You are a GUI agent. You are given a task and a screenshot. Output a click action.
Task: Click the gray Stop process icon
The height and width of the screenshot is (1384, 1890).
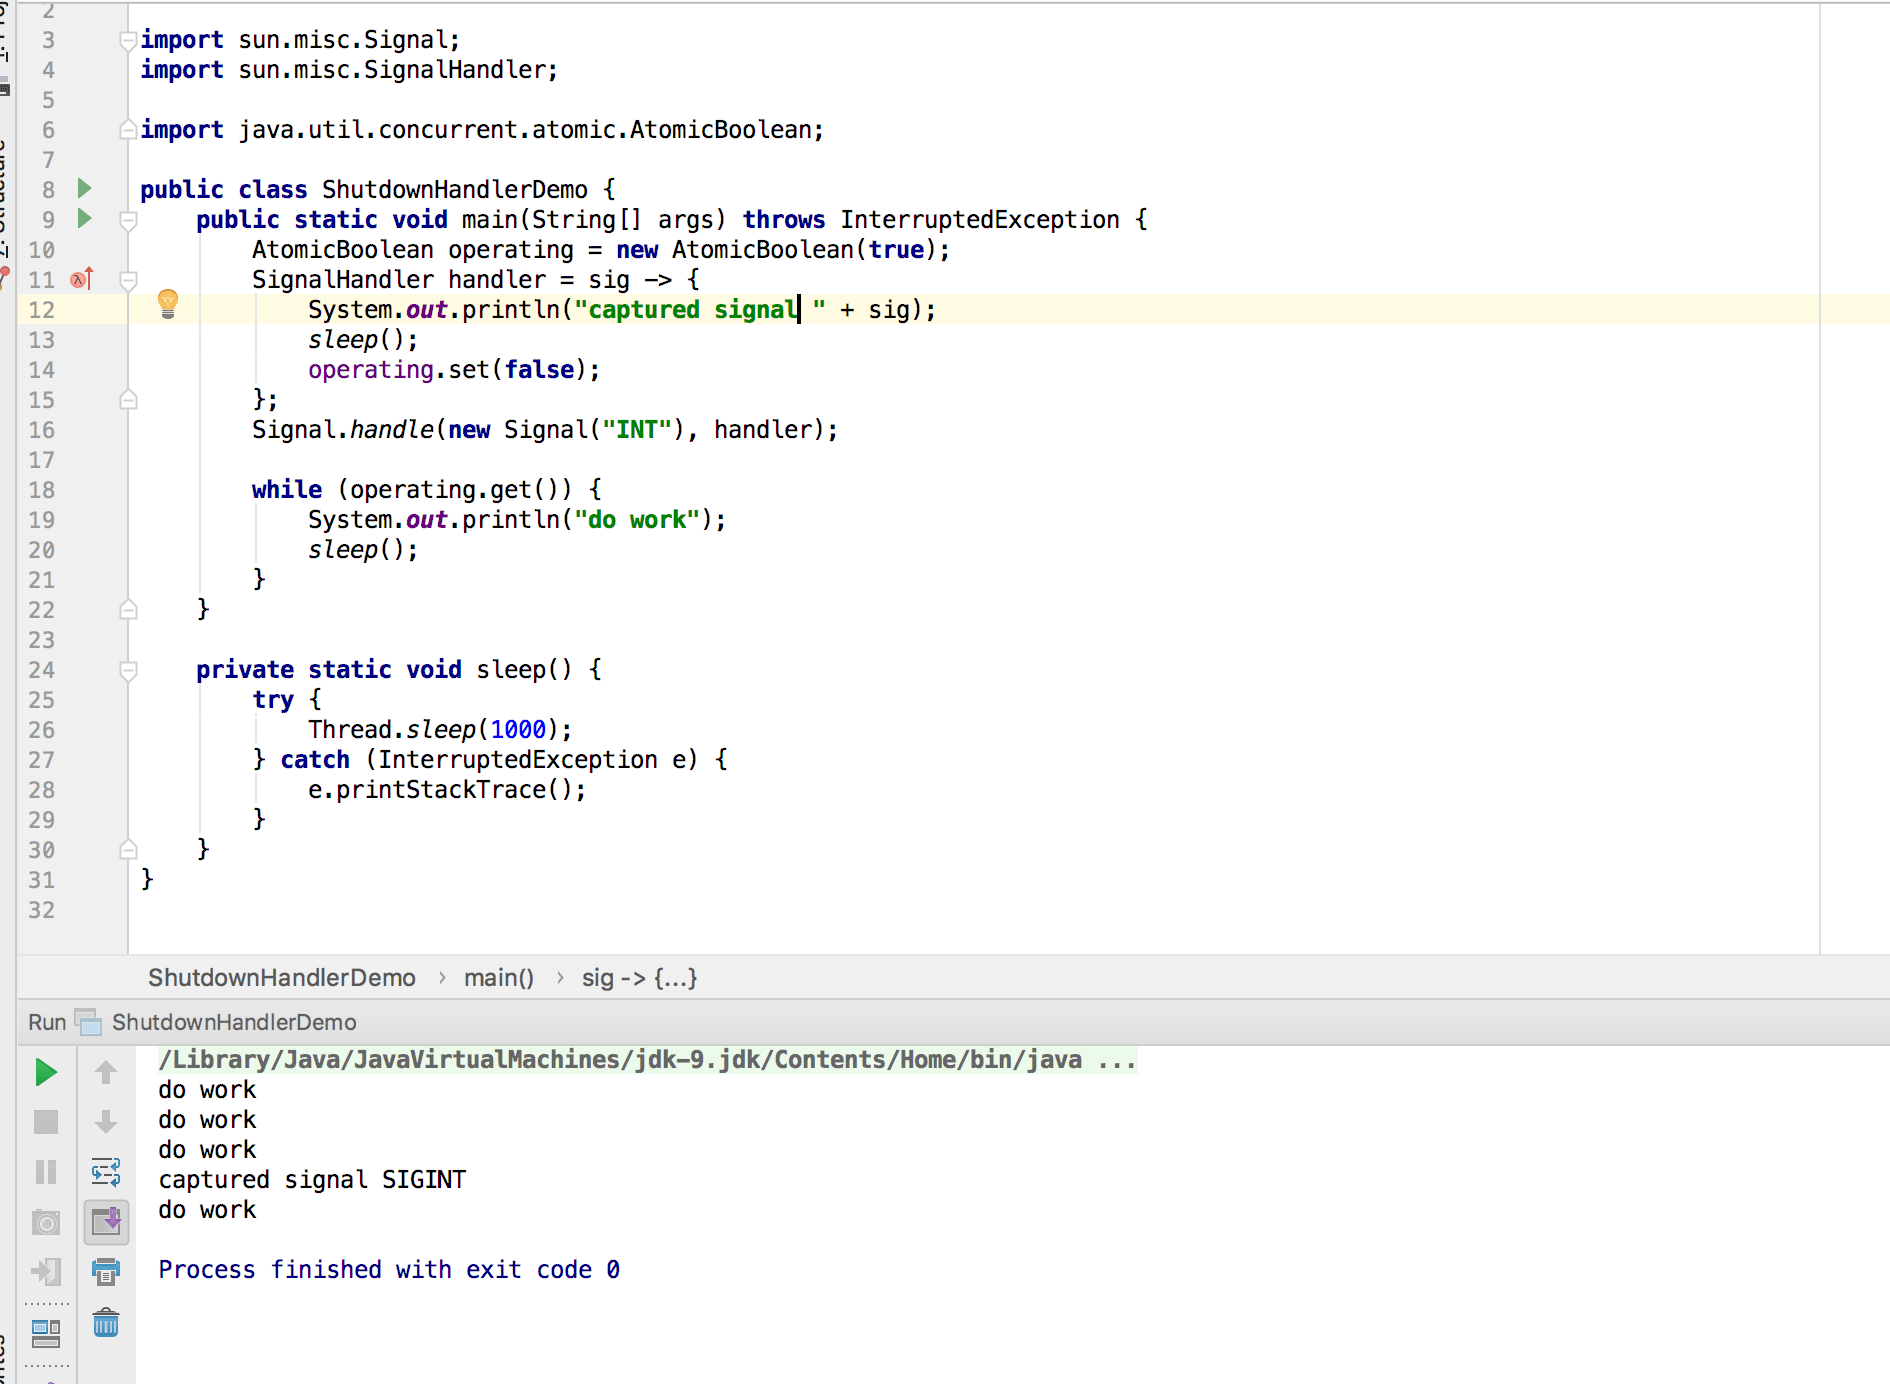click(x=46, y=1122)
